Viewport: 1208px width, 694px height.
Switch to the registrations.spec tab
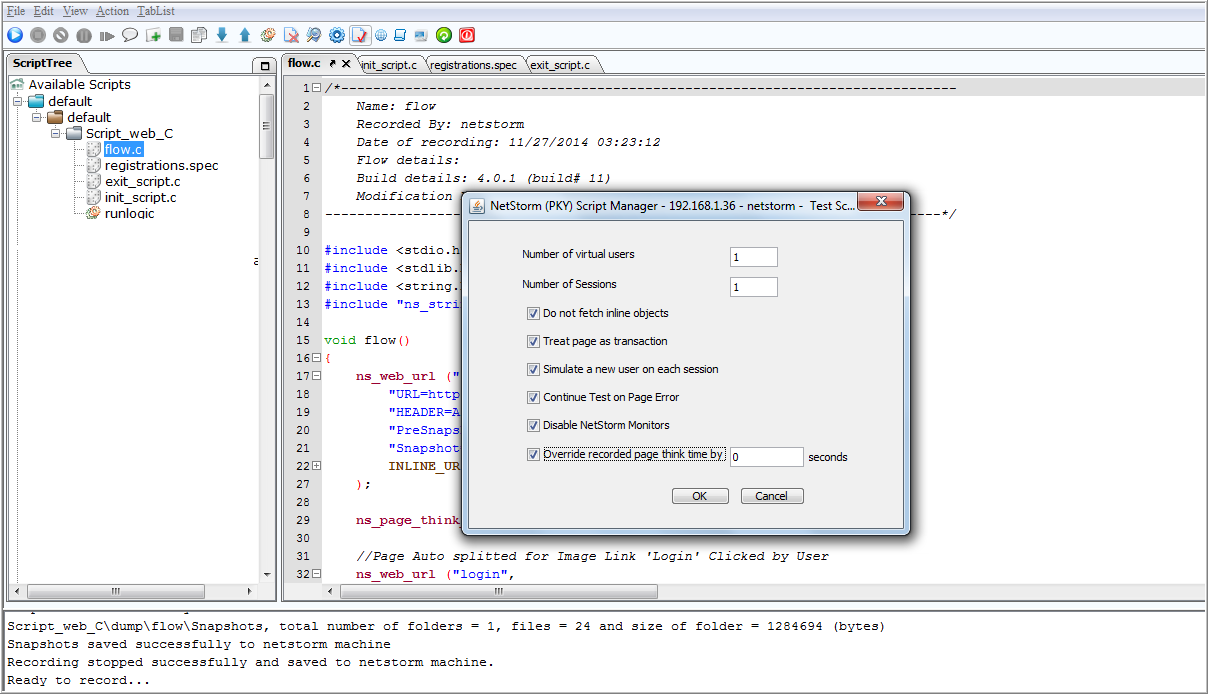tap(474, 65)
